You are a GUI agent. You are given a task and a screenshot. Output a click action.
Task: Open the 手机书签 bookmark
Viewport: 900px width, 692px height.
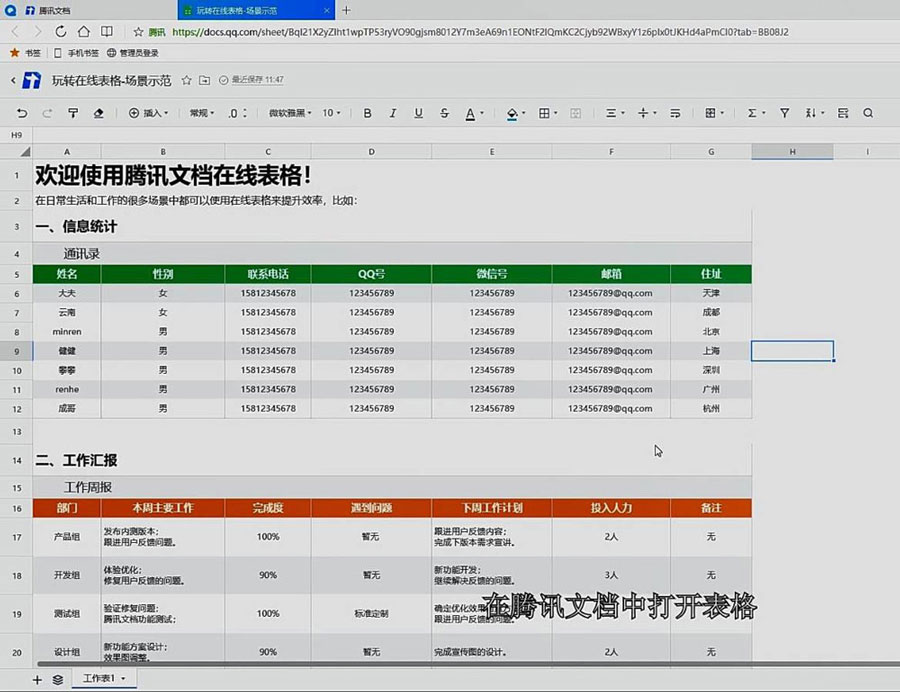point(76,53)
